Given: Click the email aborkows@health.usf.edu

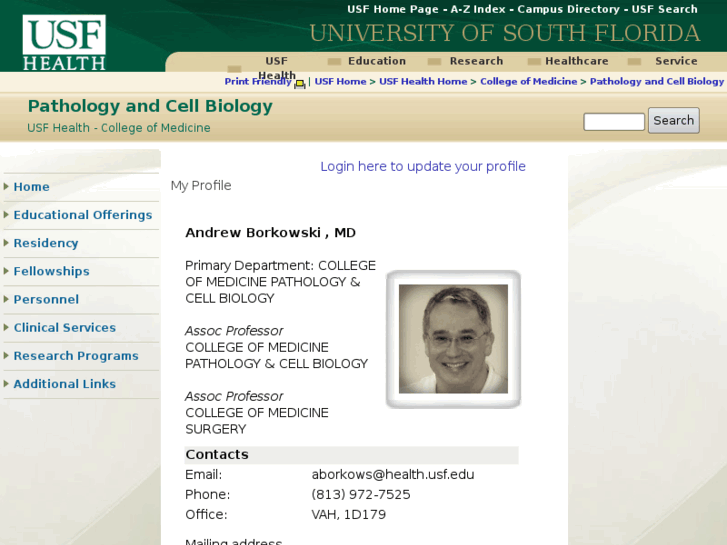Looking at the screenshot, I should pos(393,474).
